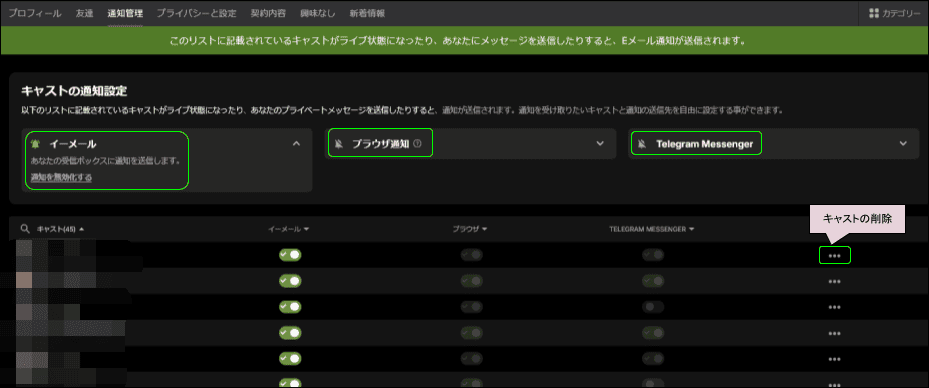Screen dimensions: 929x388
Task: Toggle email notification for the second cast row
Action: (x=290, y=281)
